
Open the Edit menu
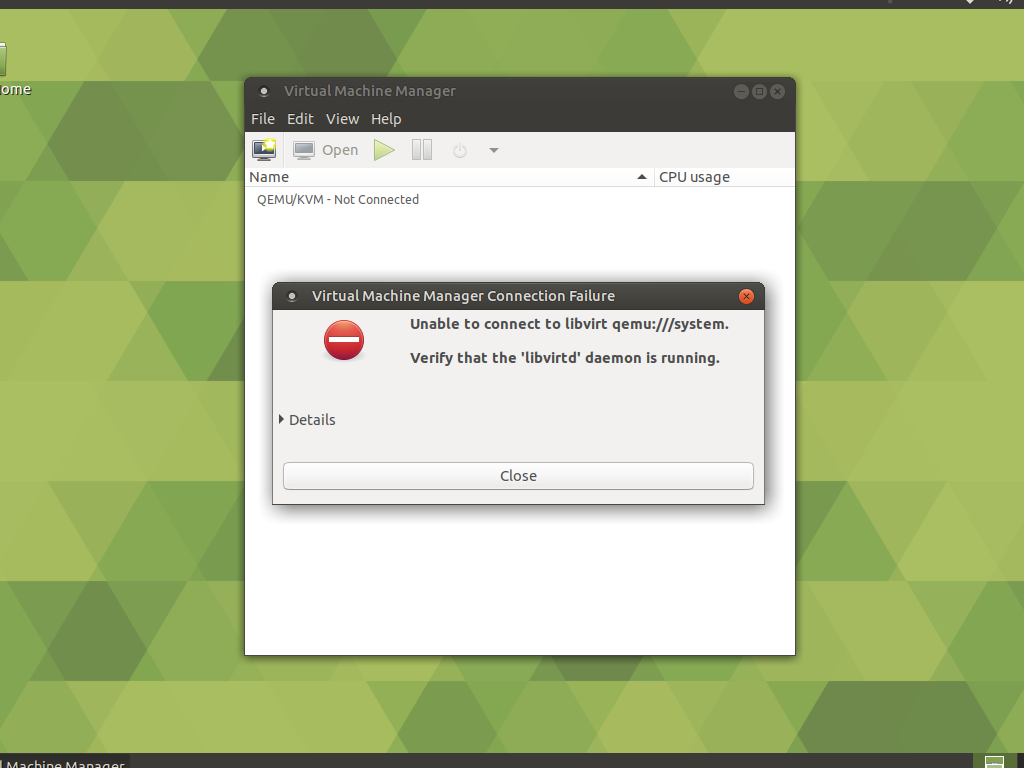point(300,118)
